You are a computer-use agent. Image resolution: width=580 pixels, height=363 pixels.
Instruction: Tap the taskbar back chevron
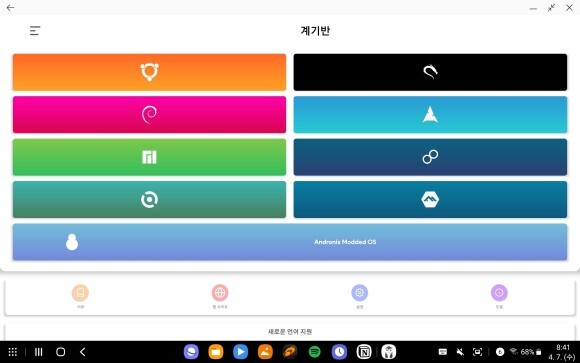82,352
